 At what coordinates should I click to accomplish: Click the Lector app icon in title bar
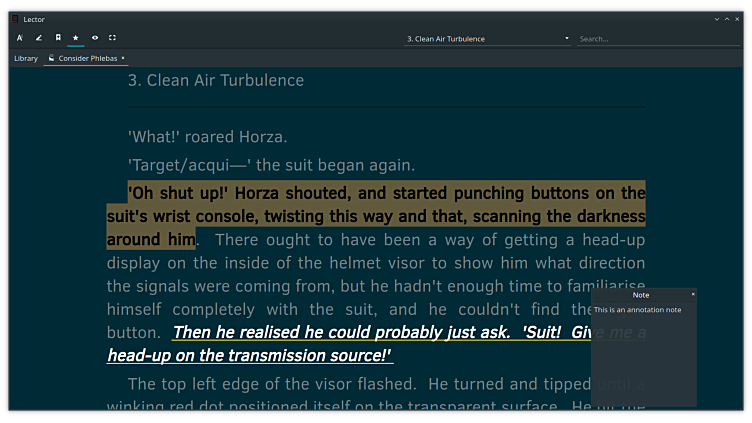(x=13, y=19)
